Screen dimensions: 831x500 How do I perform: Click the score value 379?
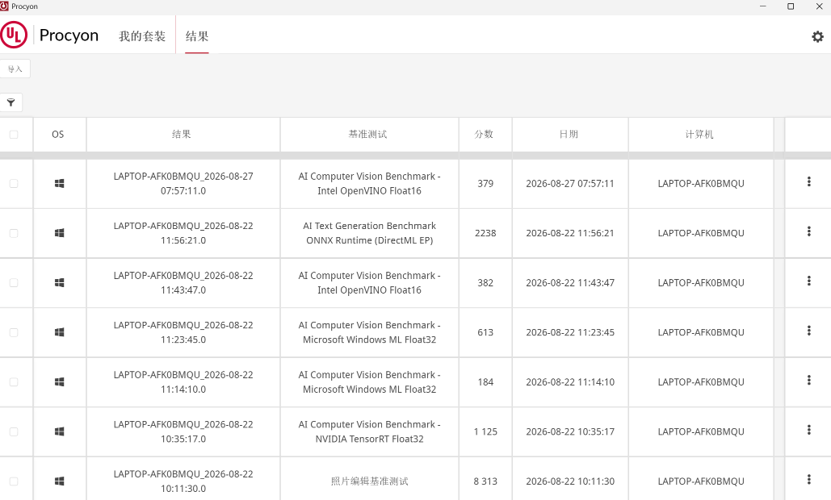485,183
